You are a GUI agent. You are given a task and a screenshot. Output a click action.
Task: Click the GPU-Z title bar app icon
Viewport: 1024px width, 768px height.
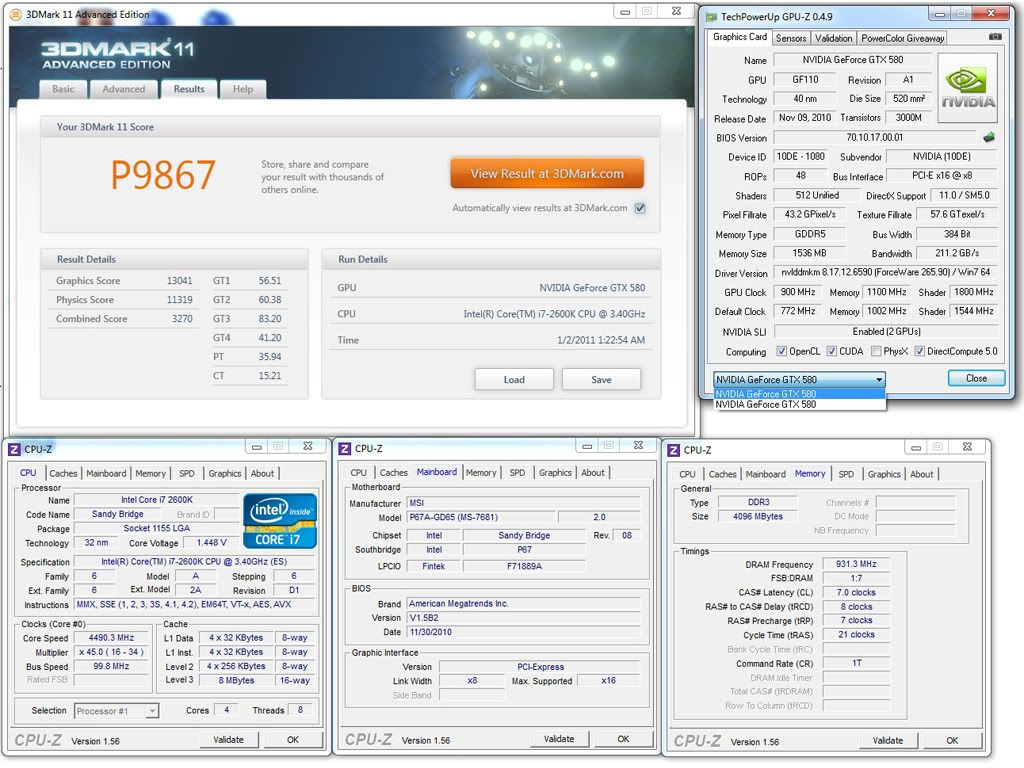click(x=711, y=17)
